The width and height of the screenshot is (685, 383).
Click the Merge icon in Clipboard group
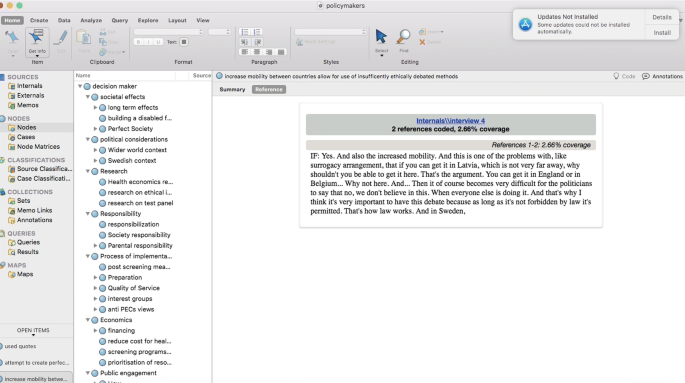tap(103, 52)
